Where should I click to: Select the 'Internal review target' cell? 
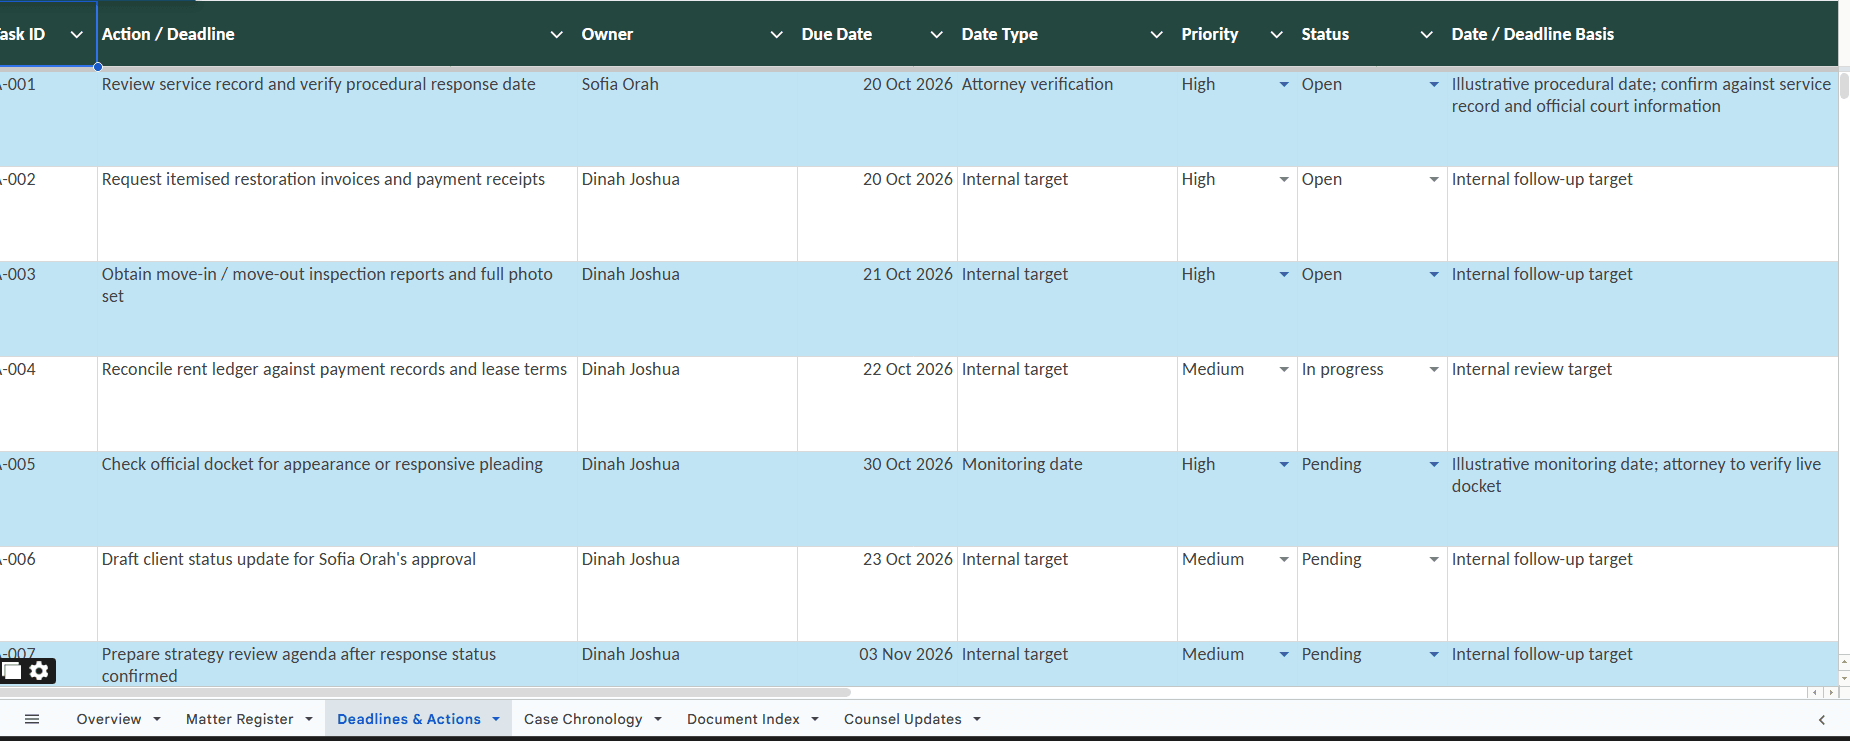(1642, 404)
